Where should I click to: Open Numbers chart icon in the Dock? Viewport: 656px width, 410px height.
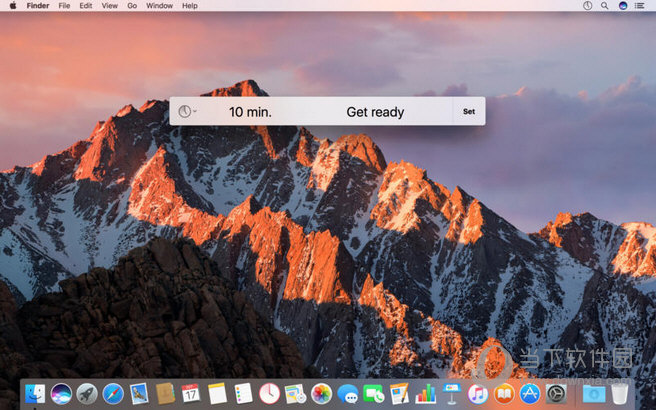[425, 394]
